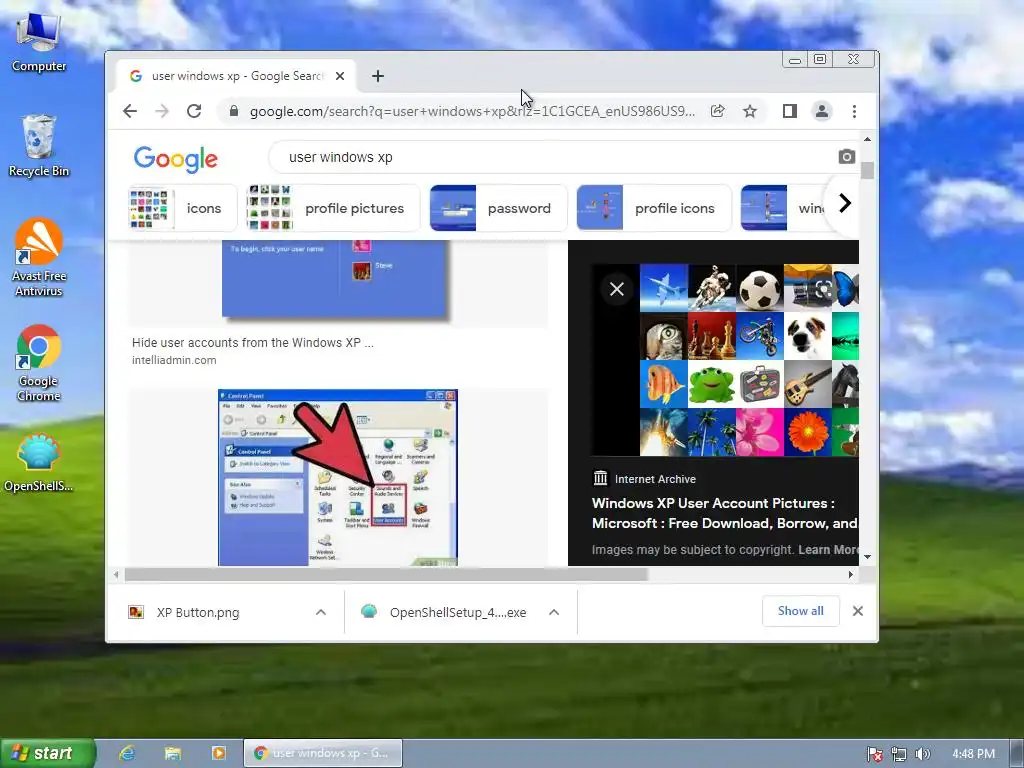
Task: Click the security flag tray icon
Action: pos(874,754)
